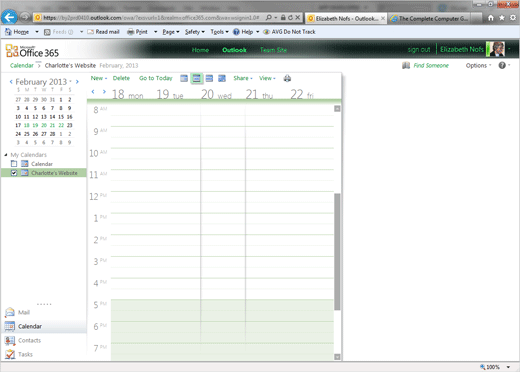Click the calendar vertical scrollbar thumb
The width and height of the screenshot is (520, 372).
(x=337, y=252)
